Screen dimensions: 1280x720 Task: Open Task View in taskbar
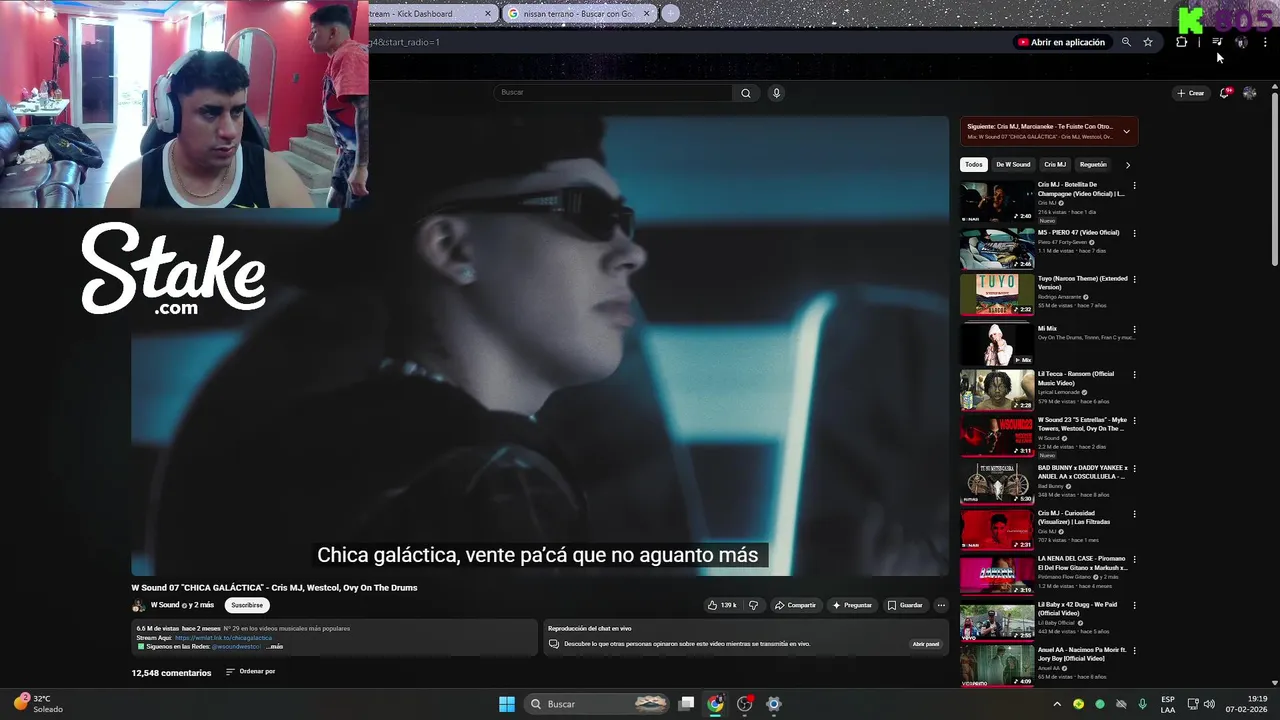click(686, 704)
